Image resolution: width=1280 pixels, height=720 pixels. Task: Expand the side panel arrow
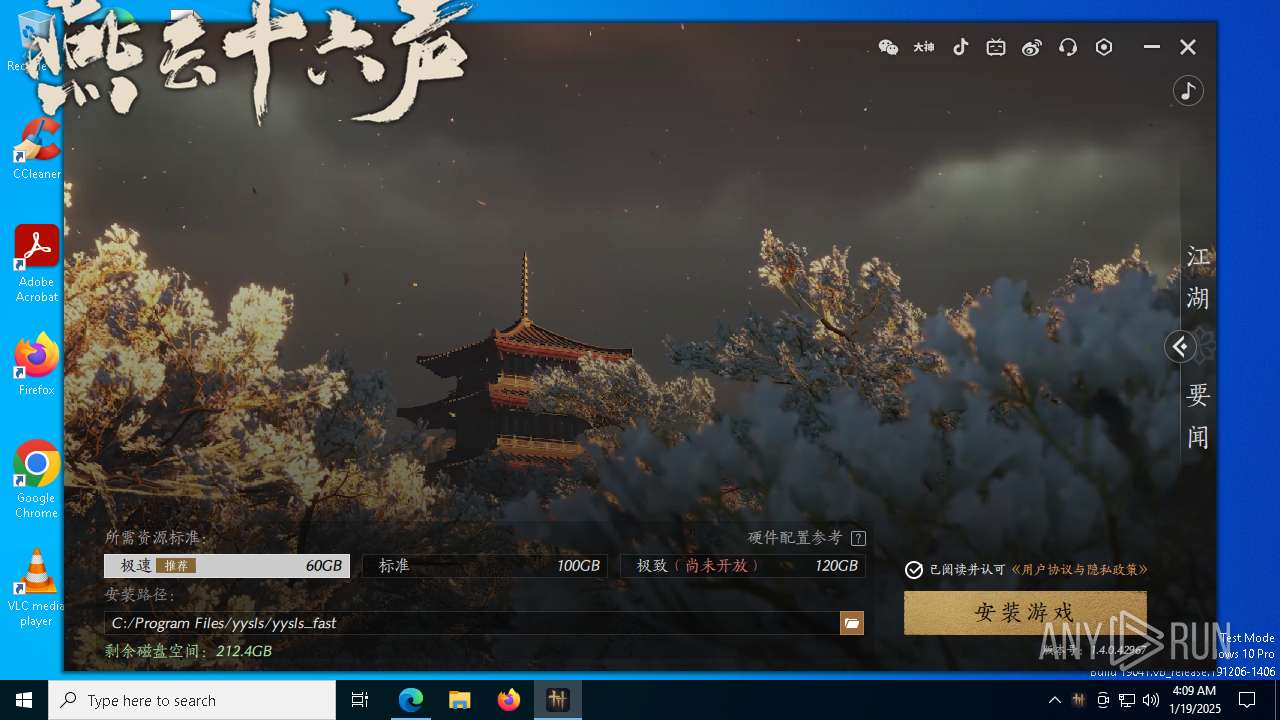coord(1180,347)
